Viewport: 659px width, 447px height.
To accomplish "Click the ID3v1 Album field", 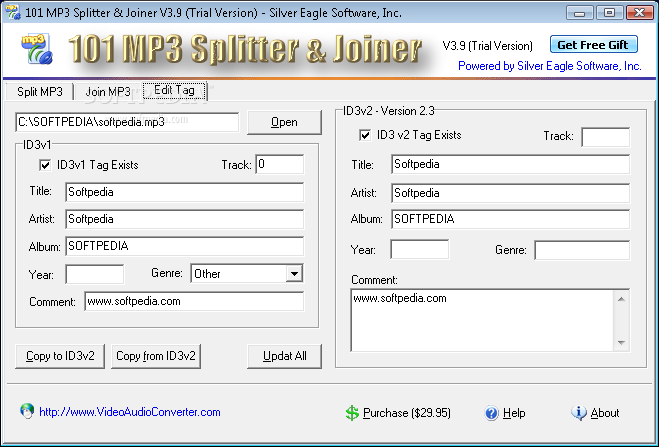I will point(185,246).
